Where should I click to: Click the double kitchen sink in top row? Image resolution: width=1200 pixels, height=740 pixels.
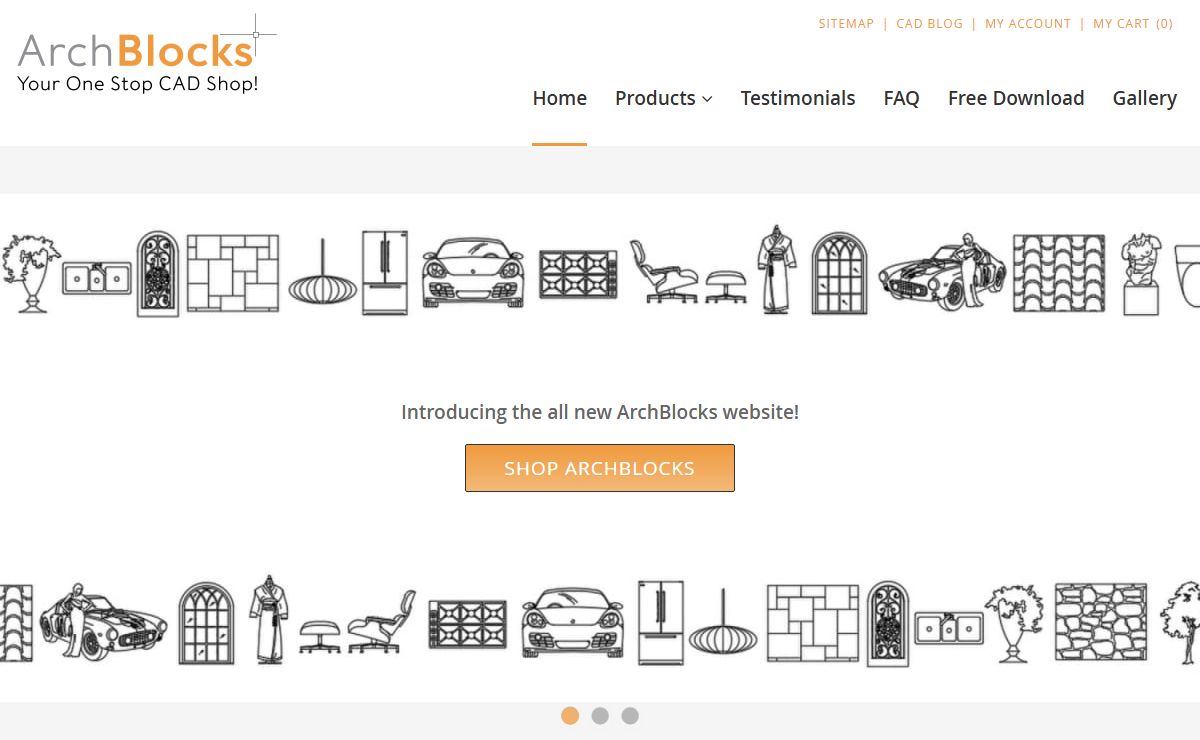click(97, 277)
